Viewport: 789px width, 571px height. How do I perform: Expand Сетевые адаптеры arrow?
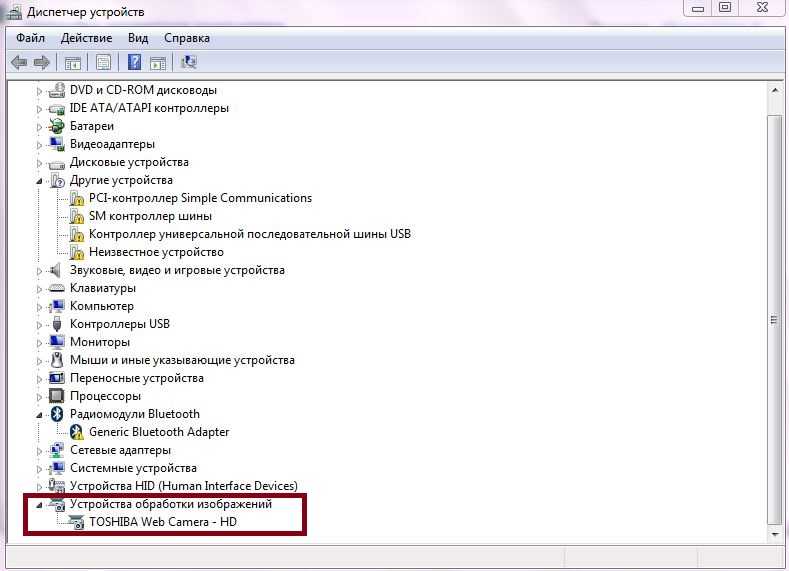pos(39,451)
